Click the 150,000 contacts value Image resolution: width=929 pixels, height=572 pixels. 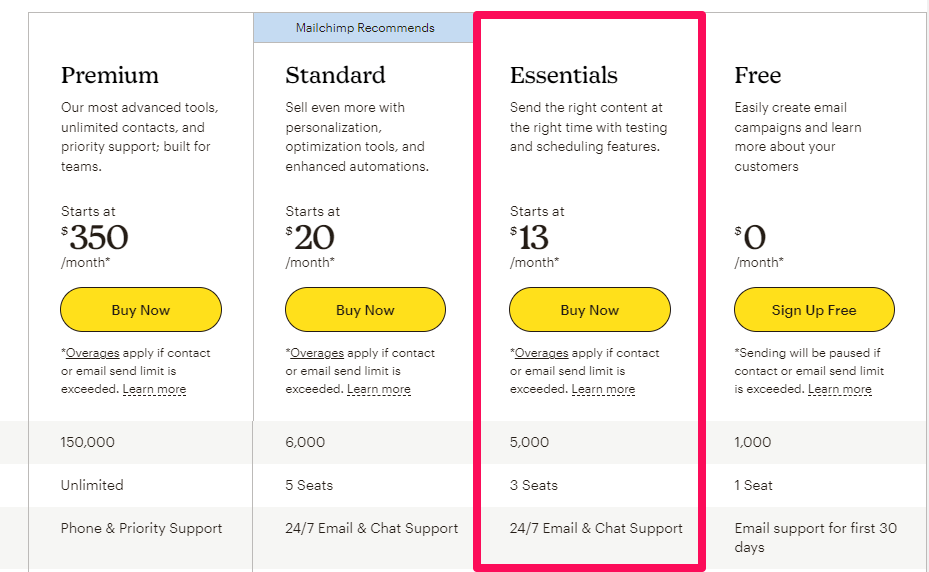[88, 442]
